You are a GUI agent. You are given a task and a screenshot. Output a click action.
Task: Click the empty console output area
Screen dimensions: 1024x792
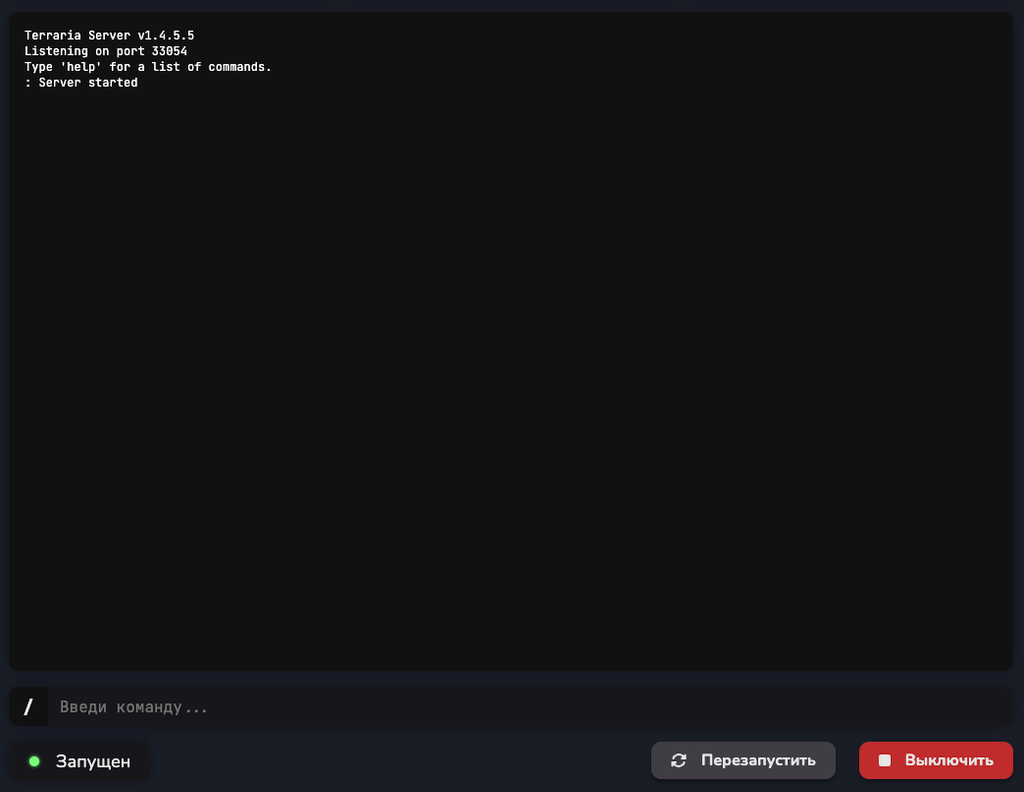(511, 379)
